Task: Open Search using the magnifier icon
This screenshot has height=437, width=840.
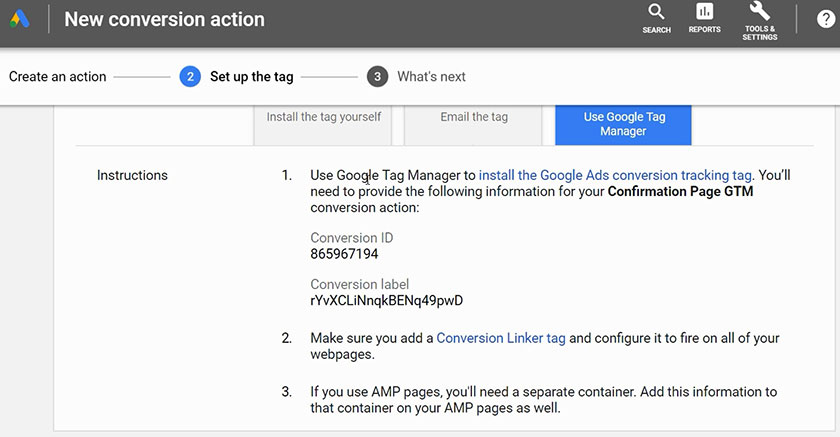Action: [x=656, y=13]
